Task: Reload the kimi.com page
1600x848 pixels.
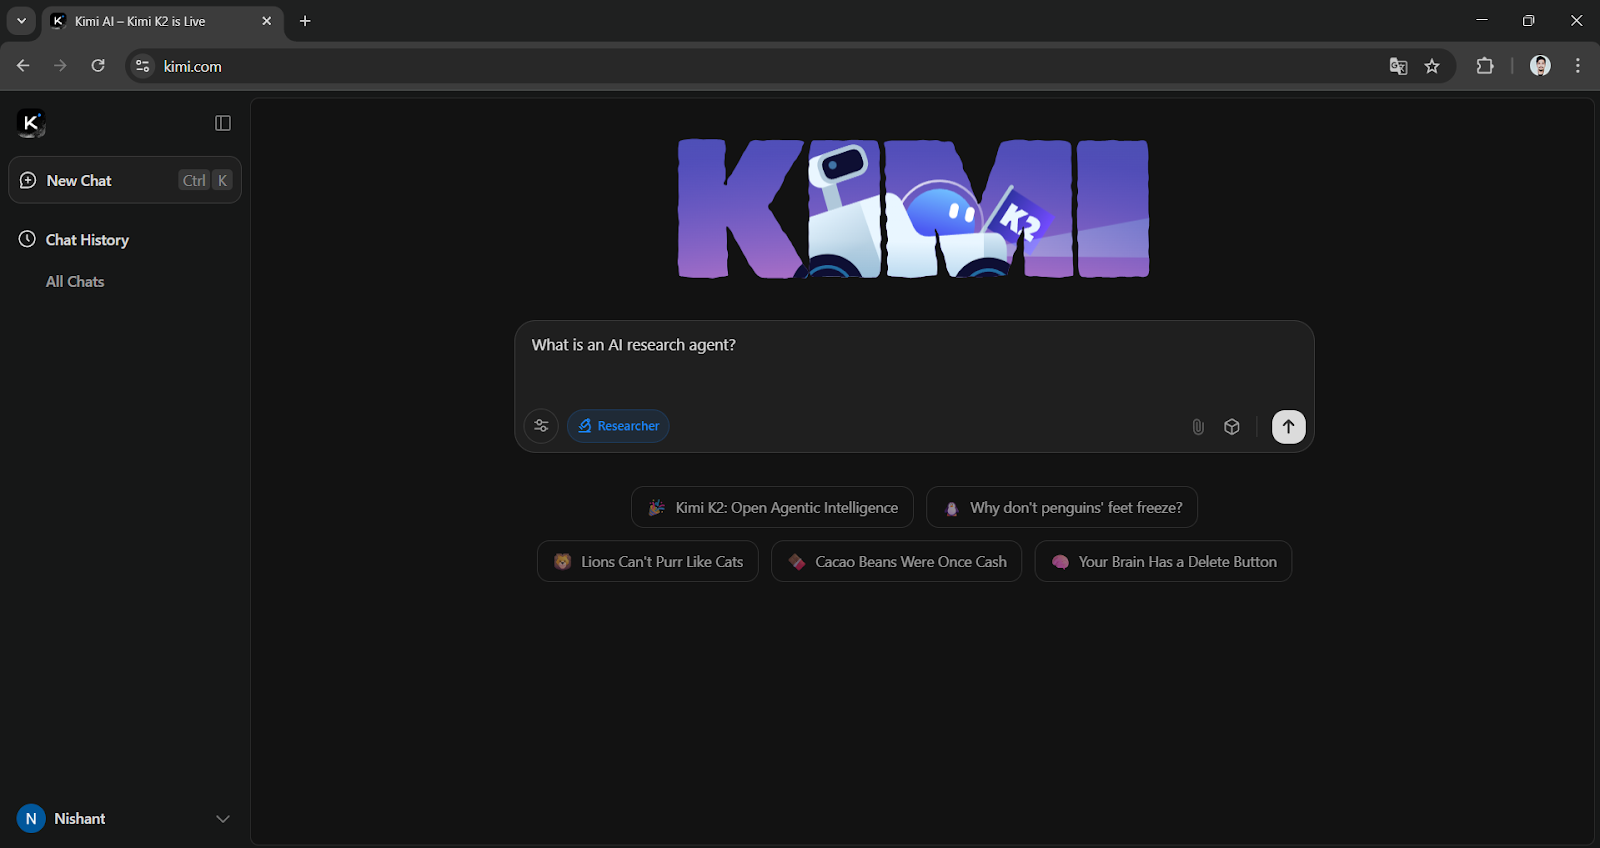Action: [98, 66]
